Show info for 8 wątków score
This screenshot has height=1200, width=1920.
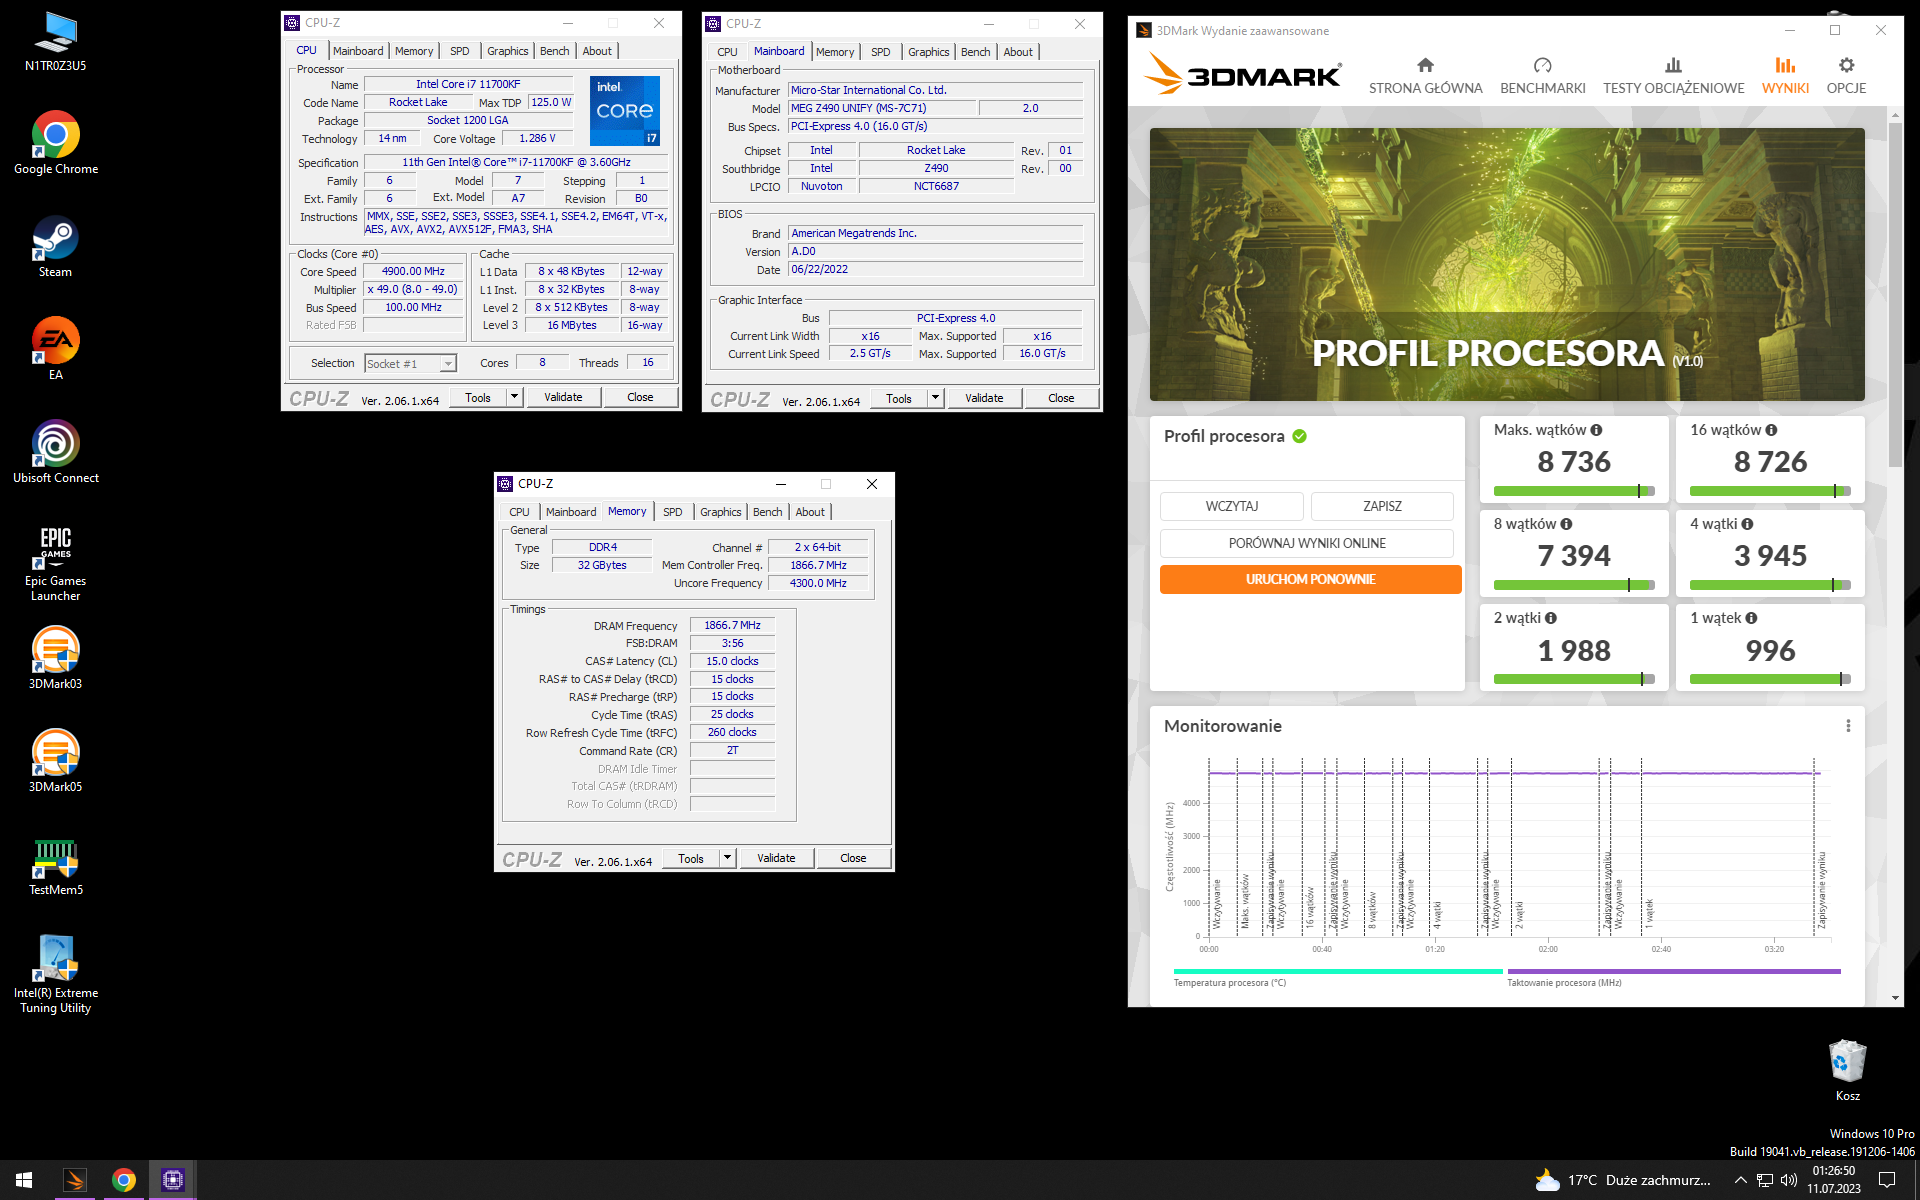click(1566, 524)
